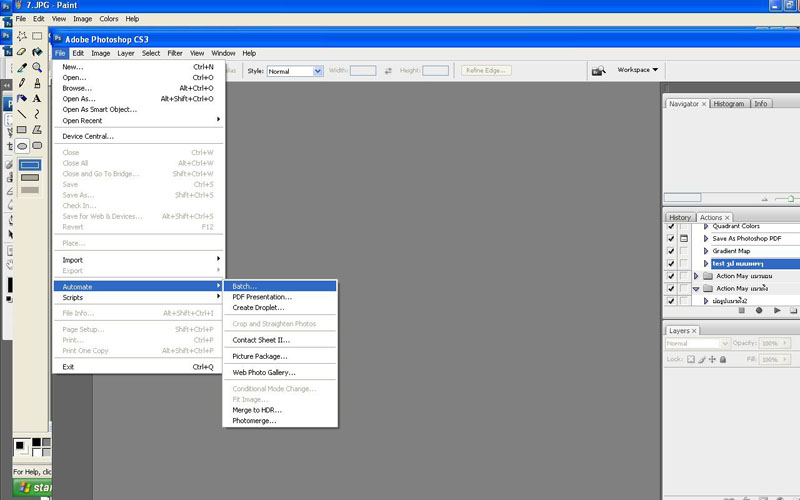Uncheck the test action checkbox
This screenshot has height=500, width=800.
(x=671, y=264)
